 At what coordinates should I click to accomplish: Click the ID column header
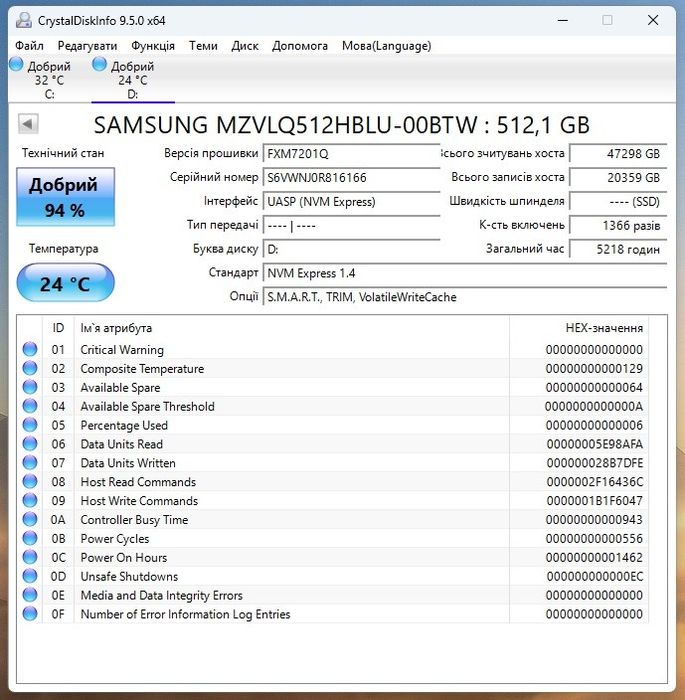[x=58, y=328]
